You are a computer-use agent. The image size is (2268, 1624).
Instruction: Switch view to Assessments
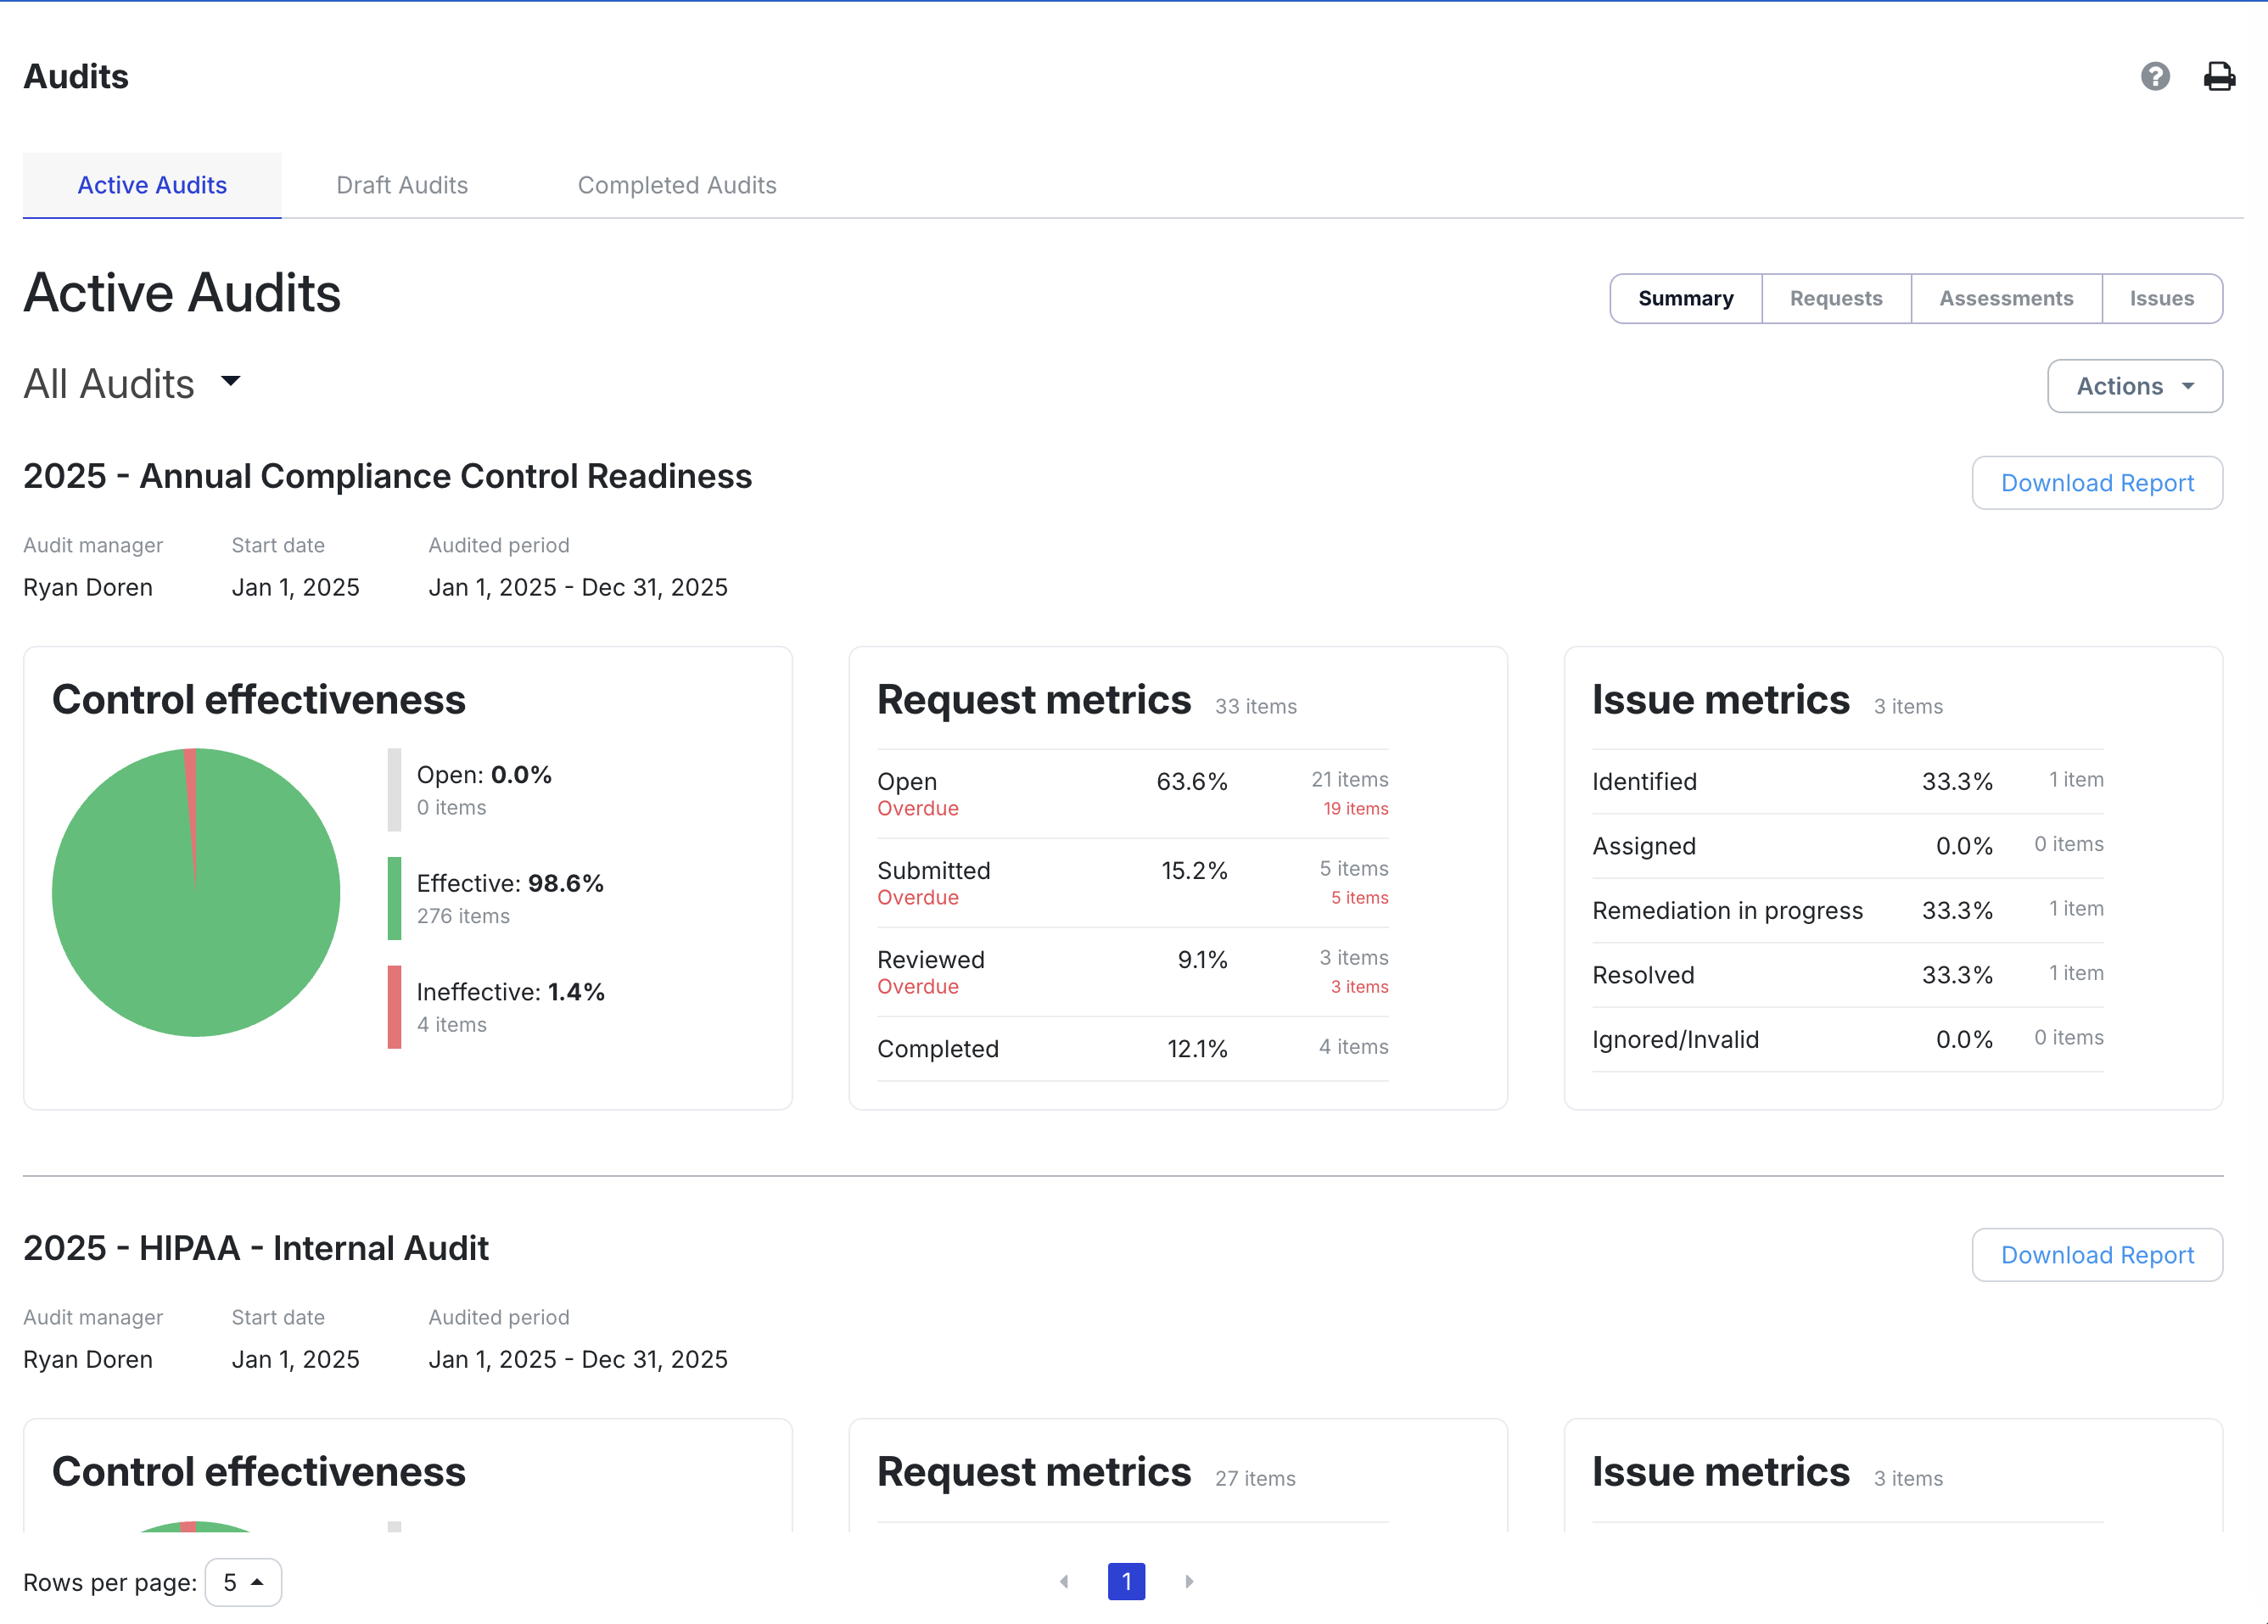tap(2005, 298)
